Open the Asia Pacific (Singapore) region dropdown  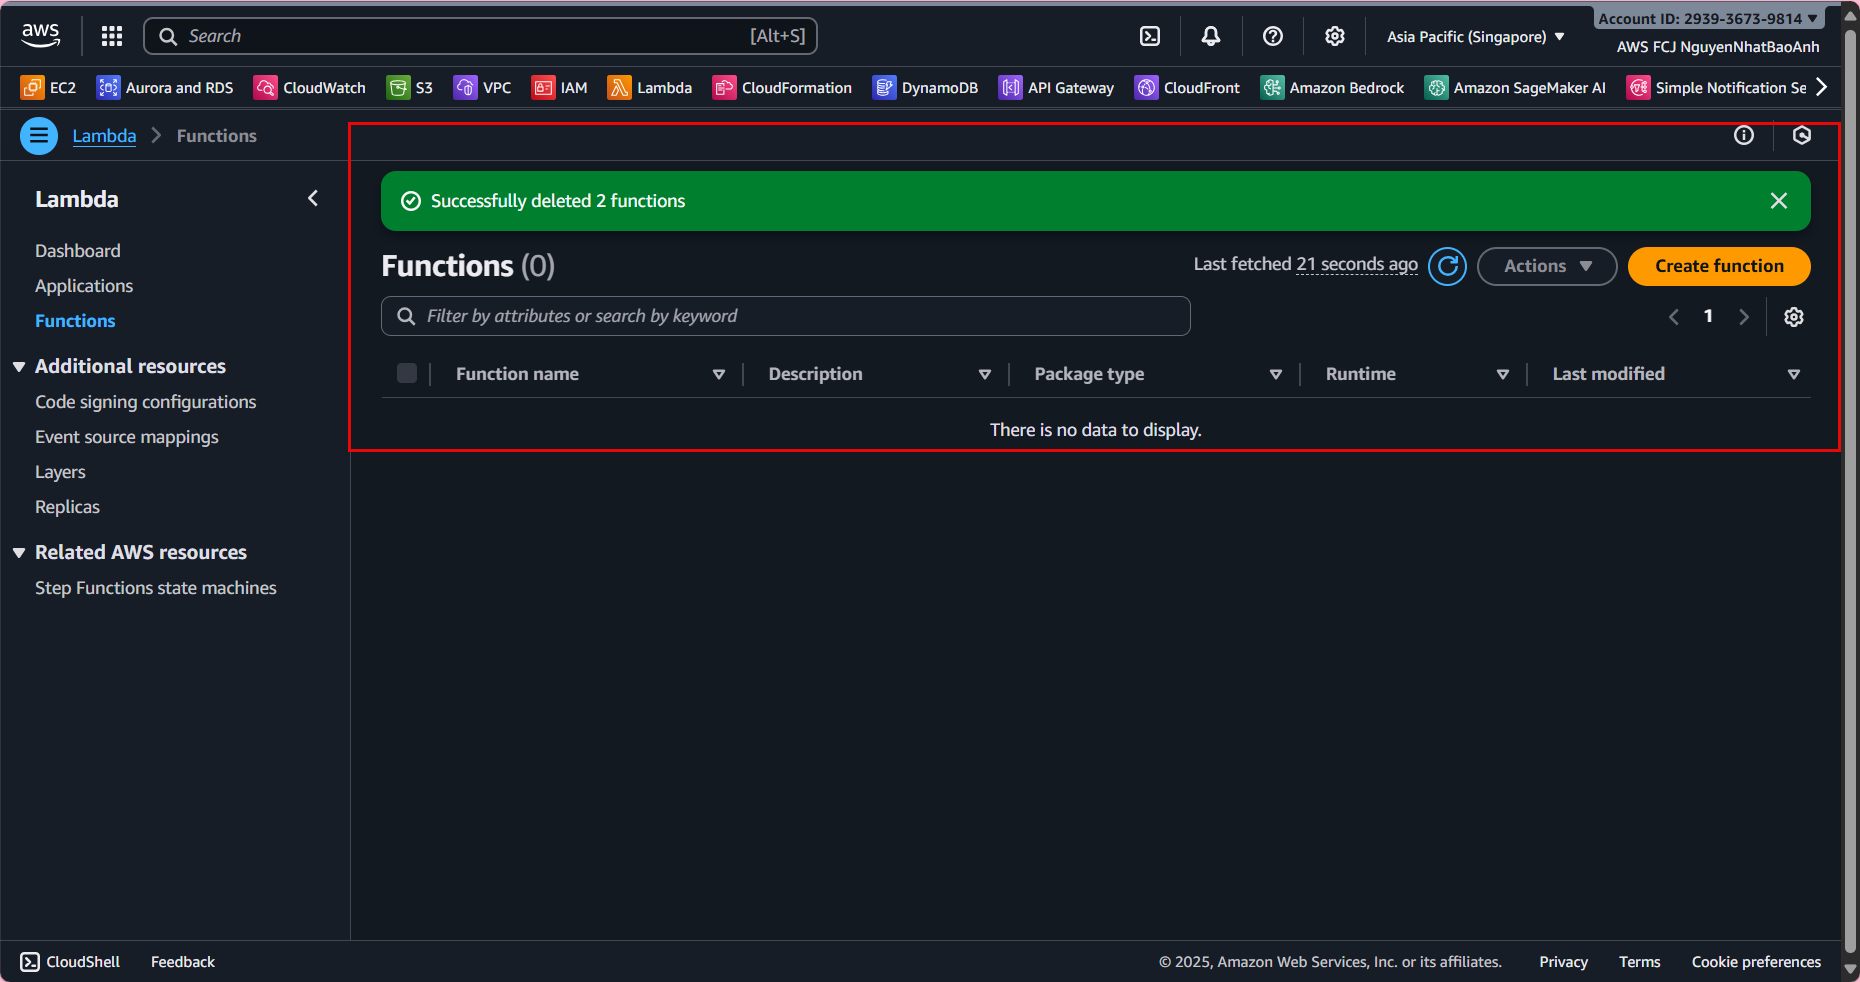click(1476, 37)
